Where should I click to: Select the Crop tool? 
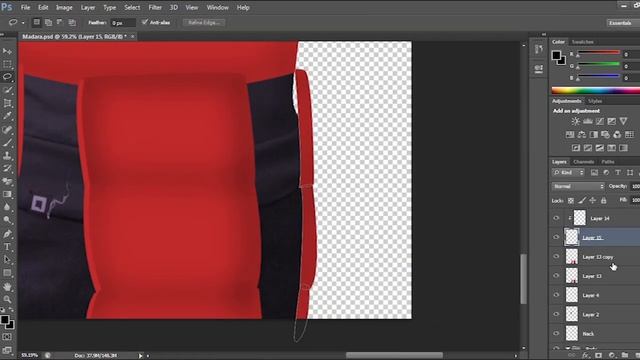tap(7, 103)
